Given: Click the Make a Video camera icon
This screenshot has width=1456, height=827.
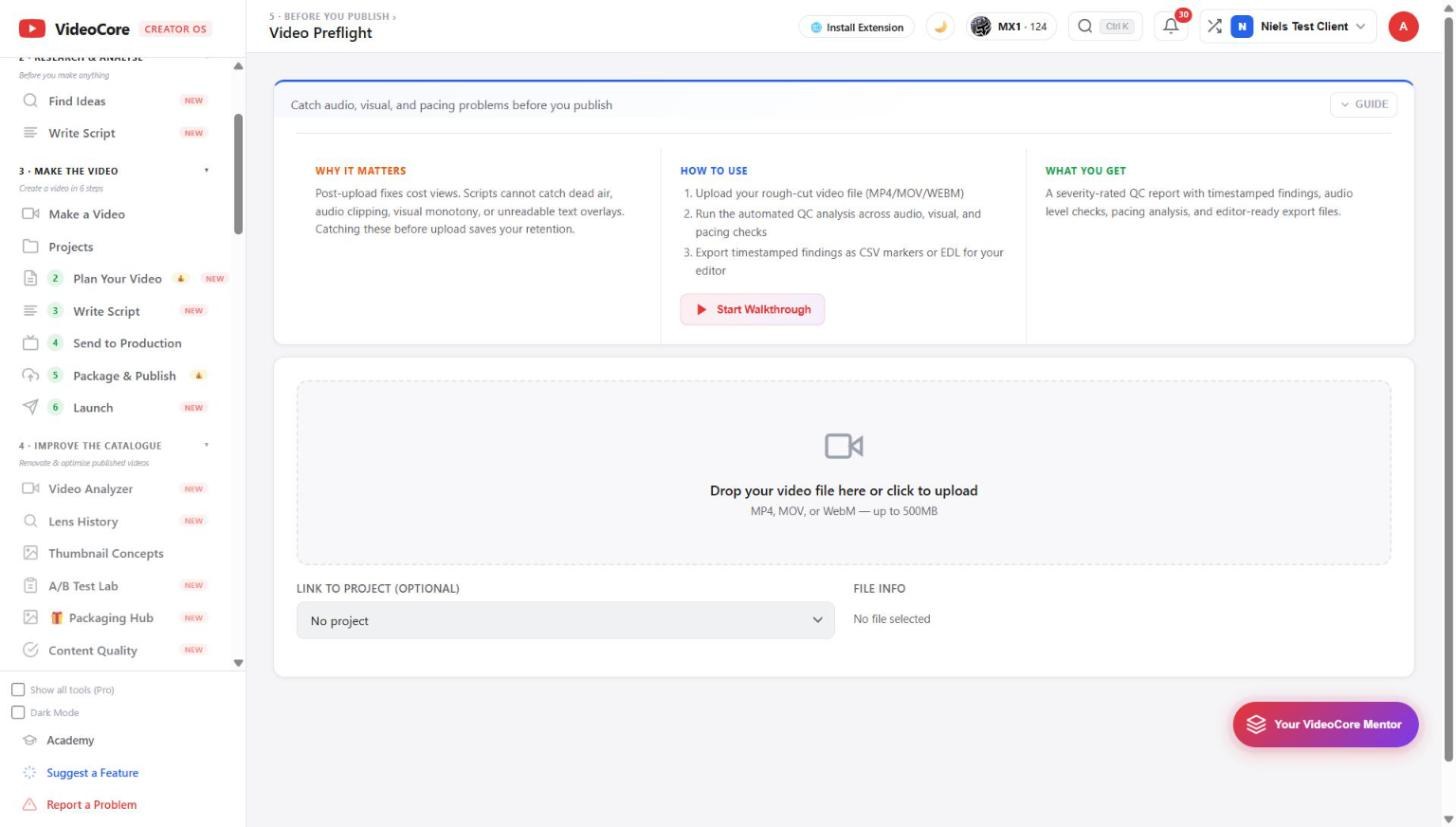Looking at the screenshot, I should pos(30,214).
